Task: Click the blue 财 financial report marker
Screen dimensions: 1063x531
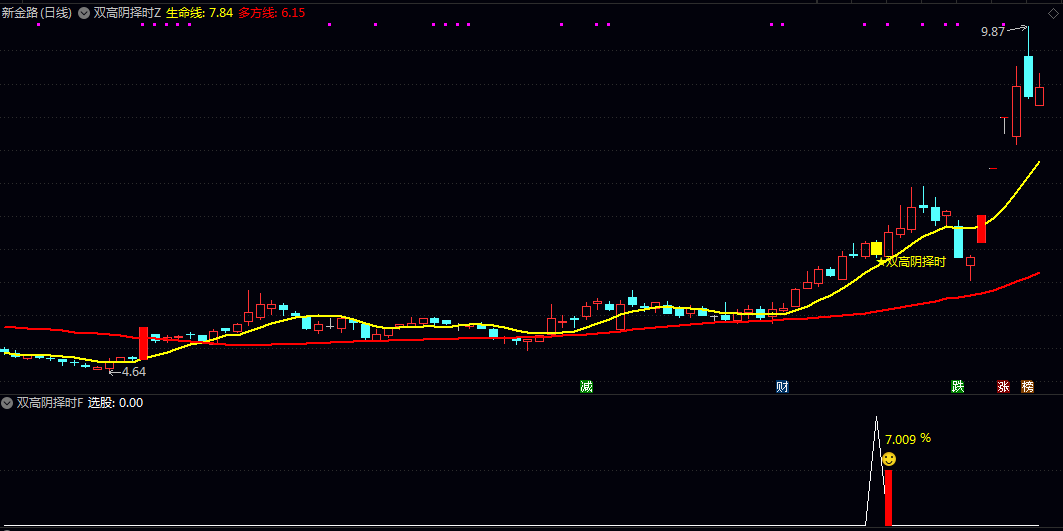Action: pyautogui.click(x=781, y=387)
